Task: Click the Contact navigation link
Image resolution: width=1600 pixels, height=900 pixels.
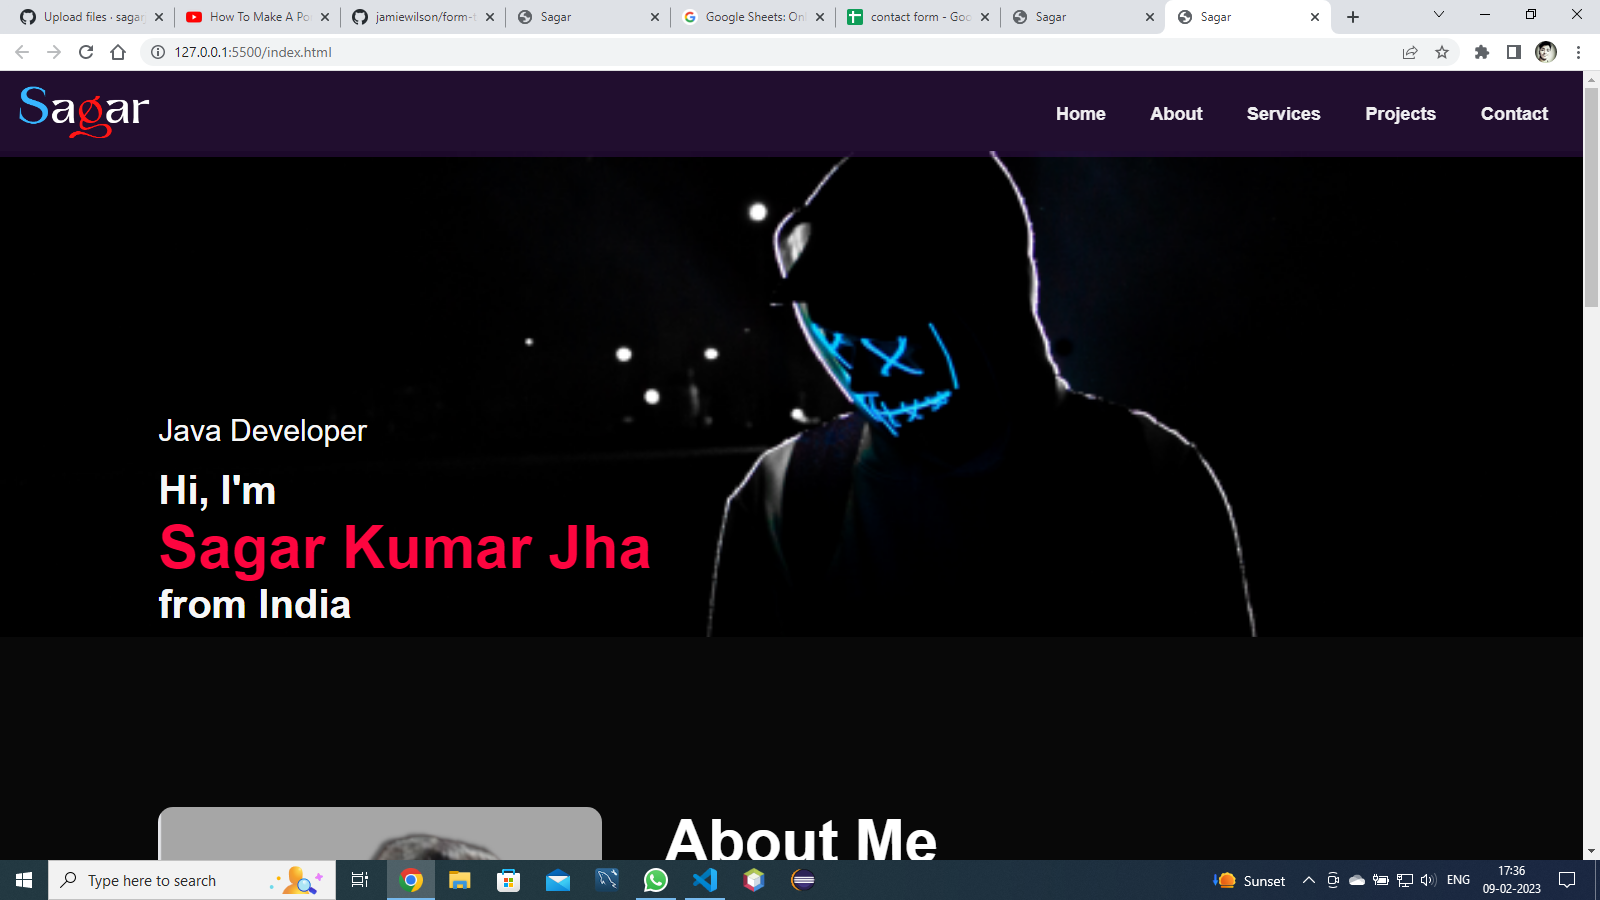Action: [x=1514, y=114]
